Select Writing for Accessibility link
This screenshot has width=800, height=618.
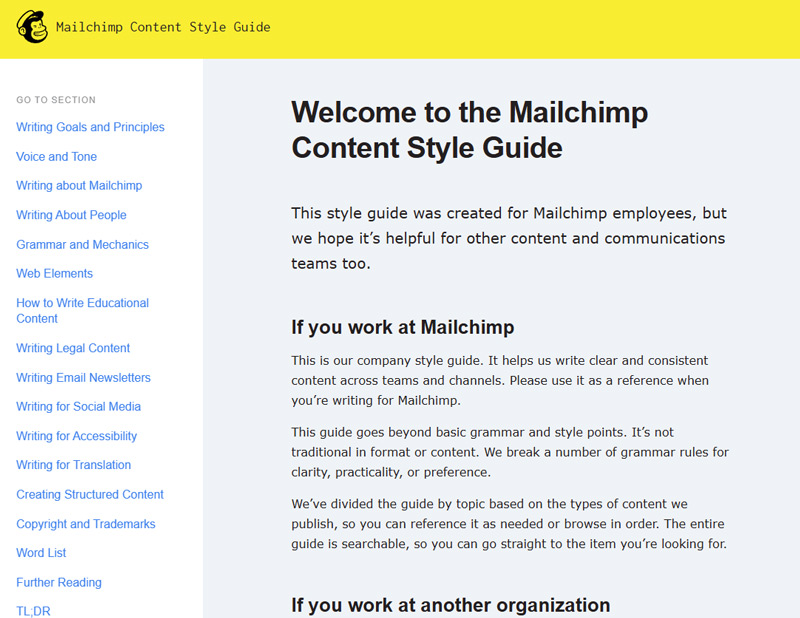(x=76, y=436)
